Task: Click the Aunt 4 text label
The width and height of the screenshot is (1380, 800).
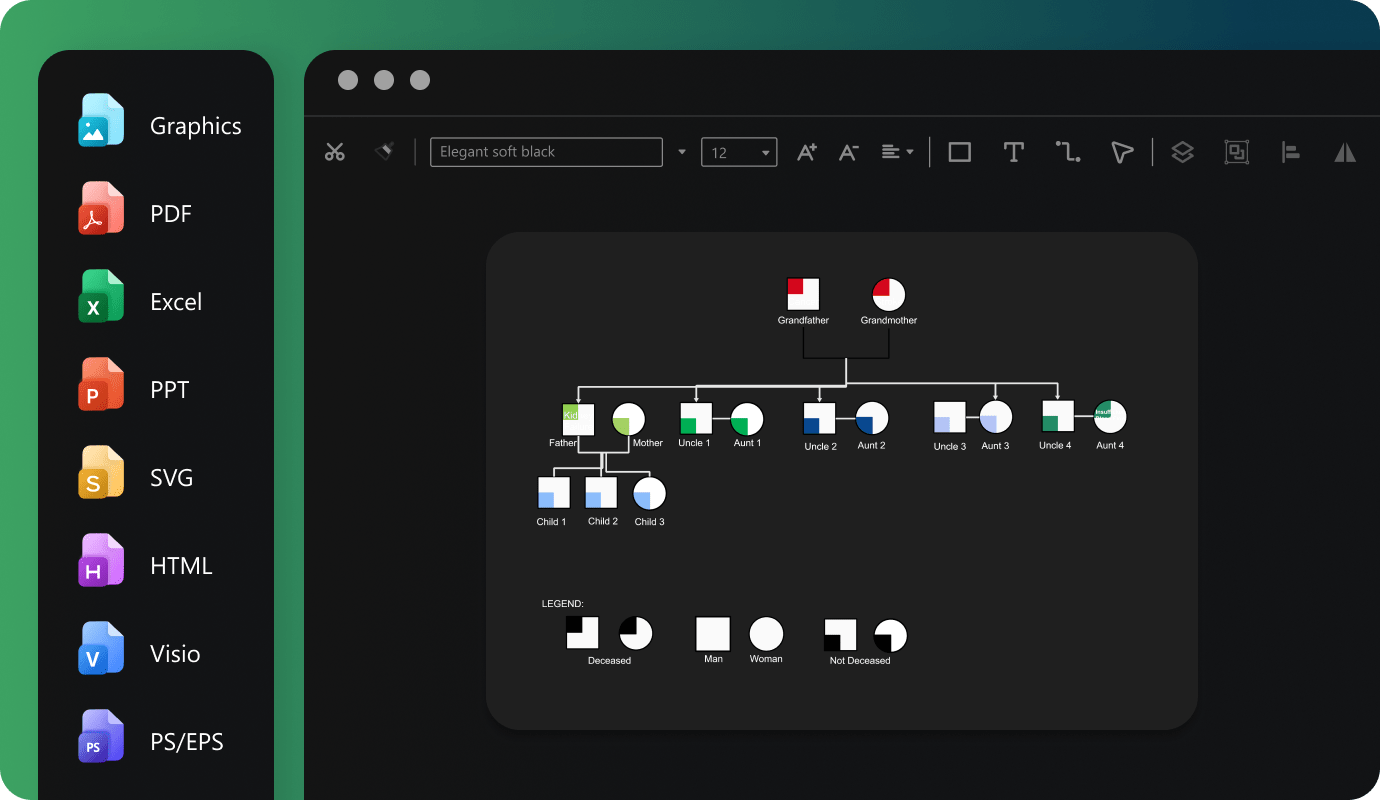Action: click(1110, 446)
